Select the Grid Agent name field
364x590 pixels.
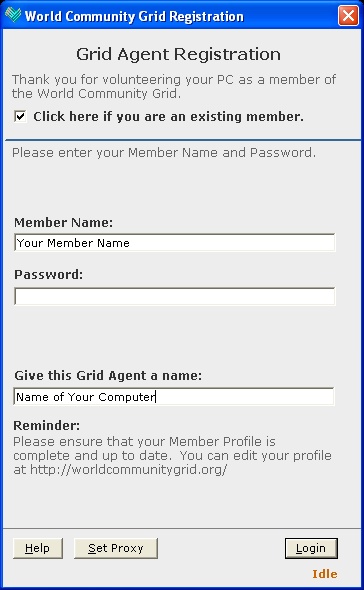pos(174,397)
